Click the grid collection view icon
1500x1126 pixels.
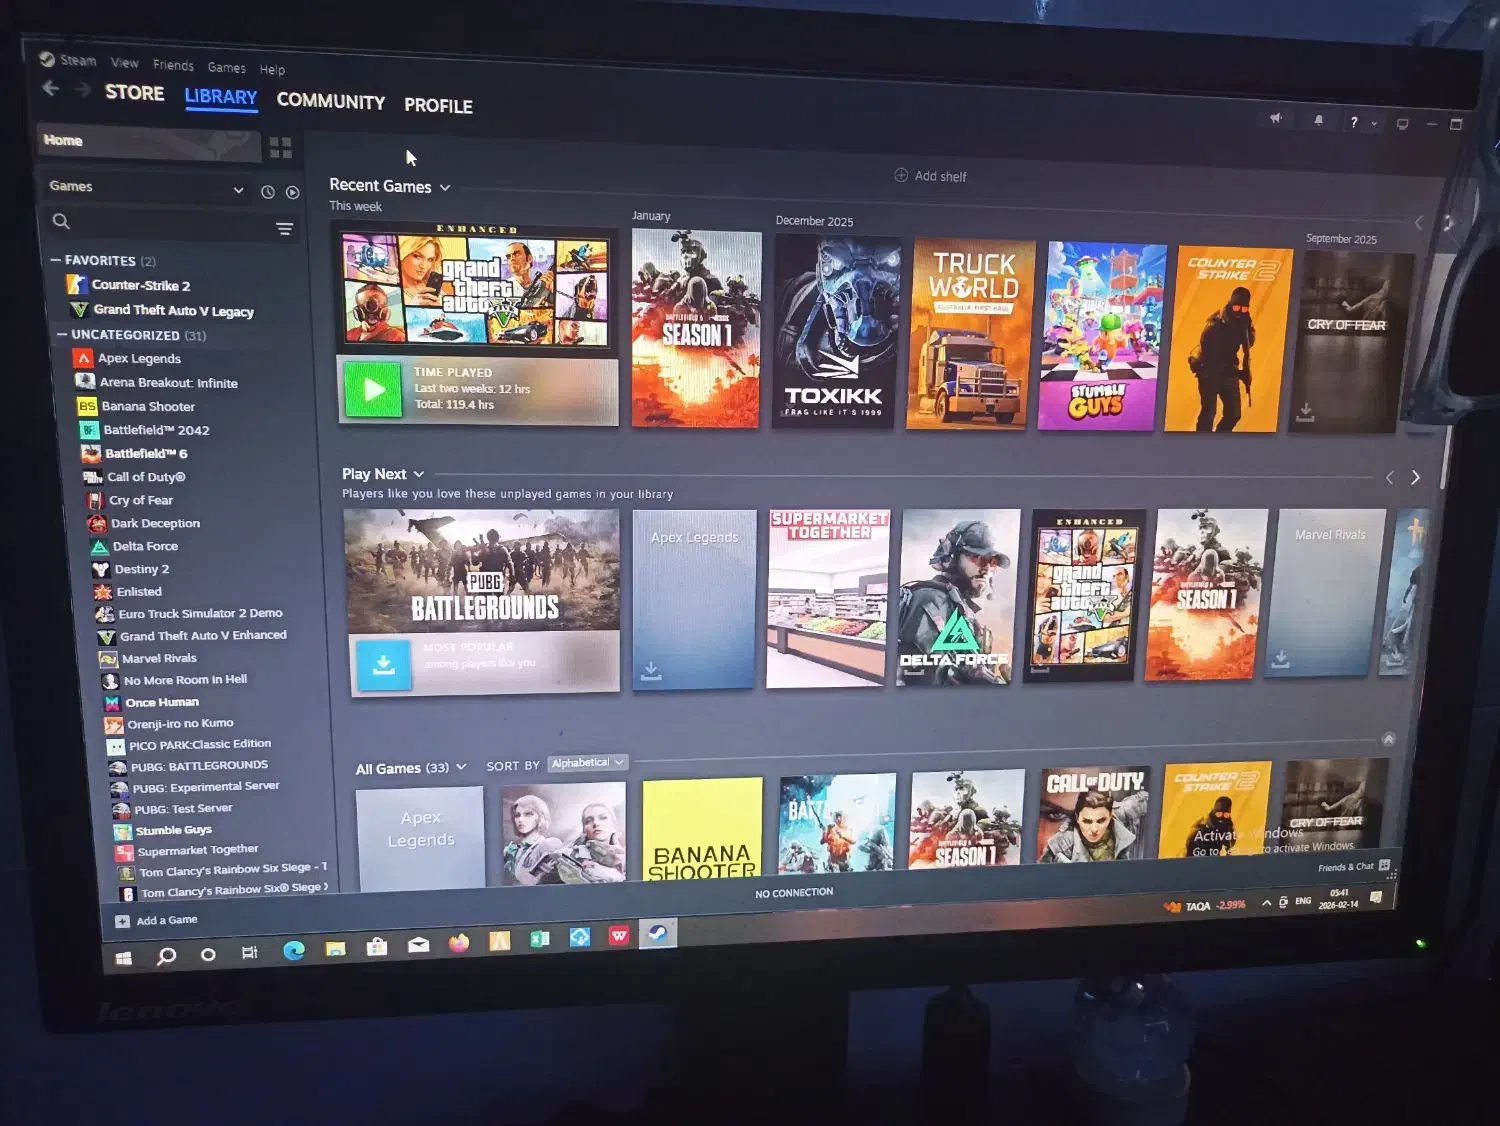tap(281, 148)
